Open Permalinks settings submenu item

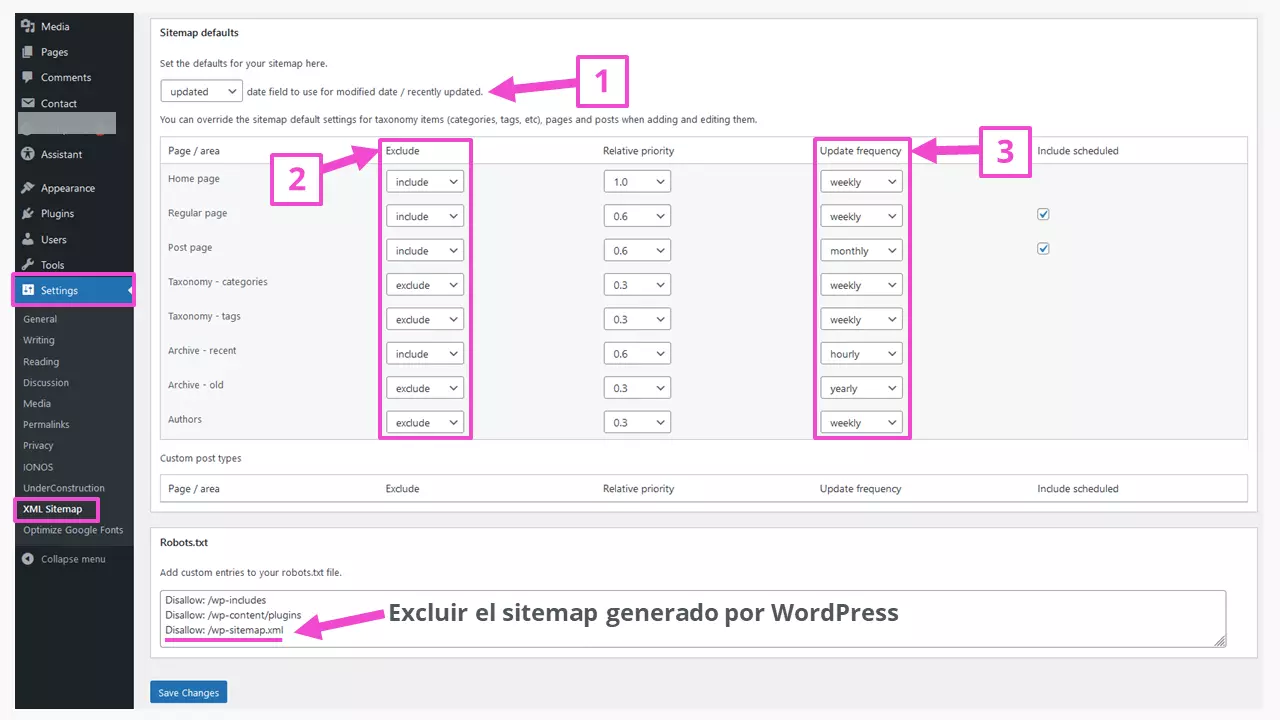pyautogui.click(x=44, y=424)
